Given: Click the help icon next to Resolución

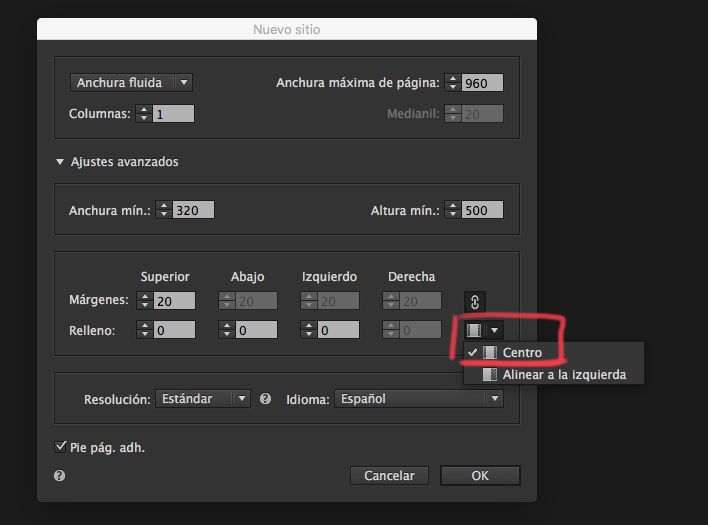Looking at the screenshot, I should [265, 399].
